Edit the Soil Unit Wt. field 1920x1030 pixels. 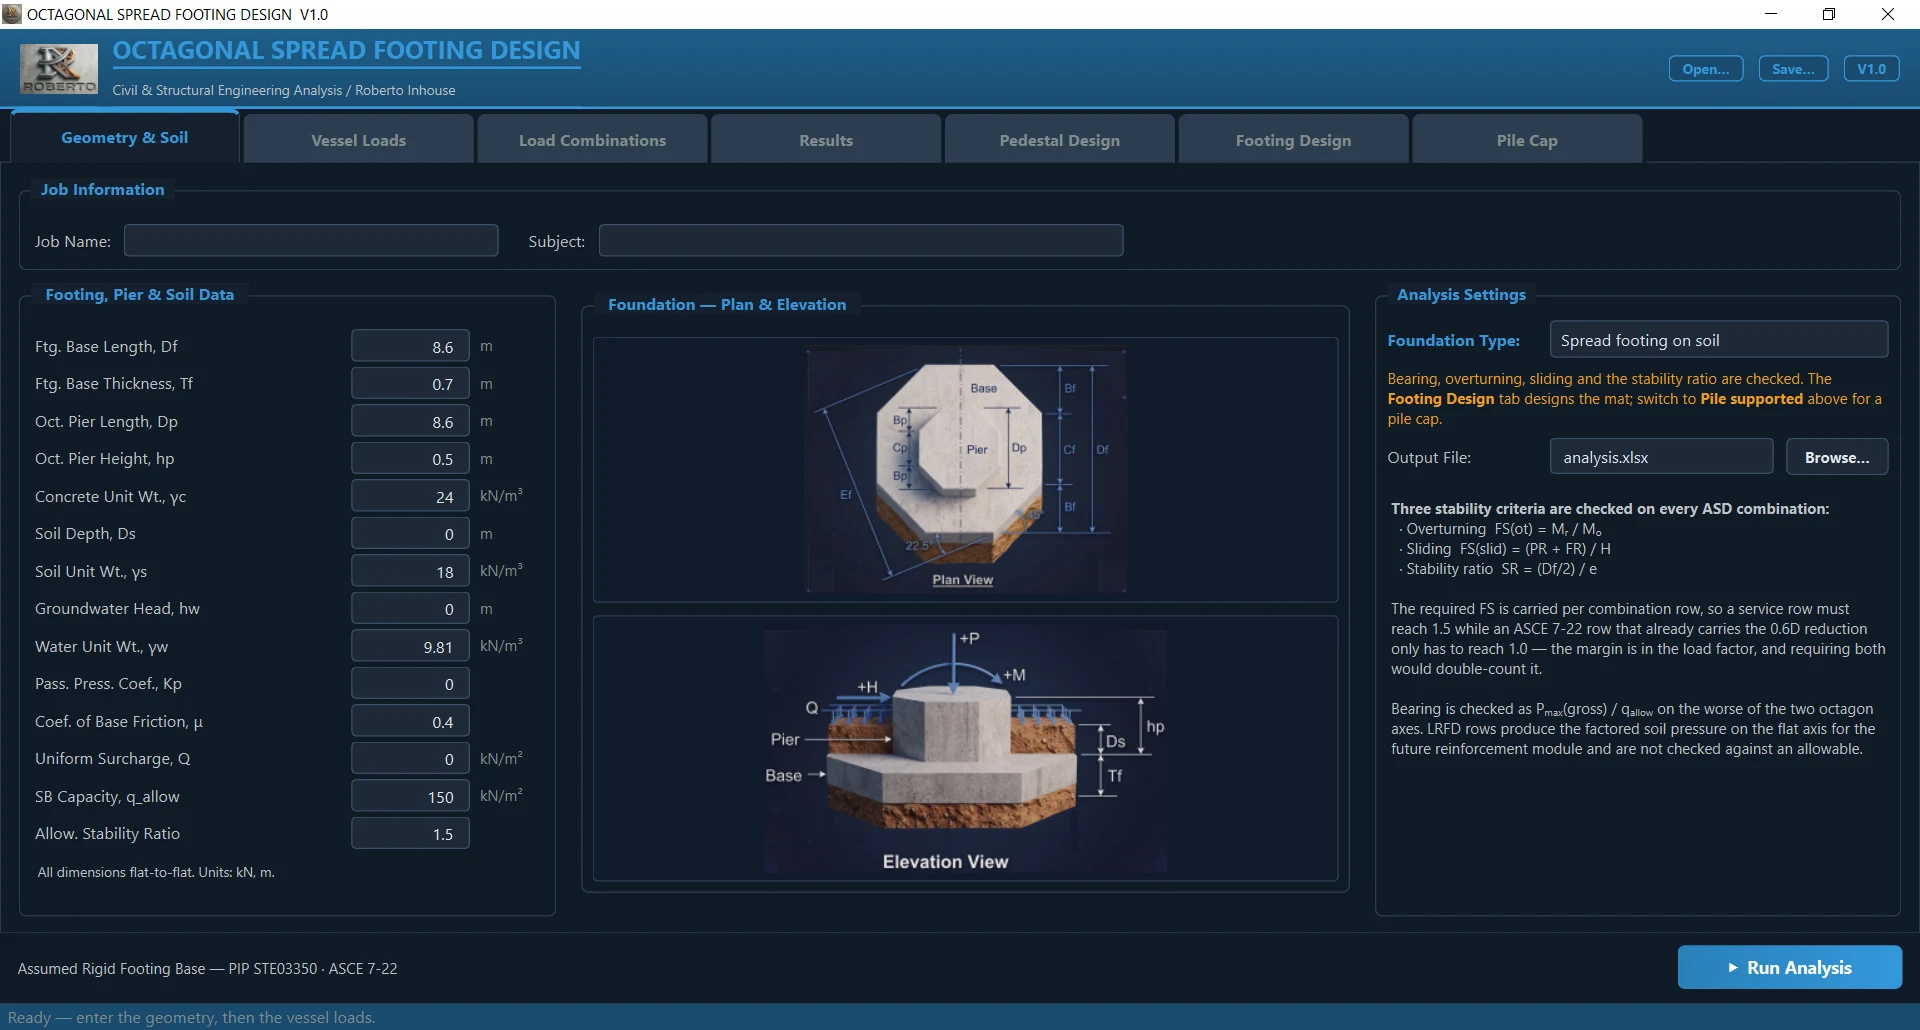[x=410, y=571]
